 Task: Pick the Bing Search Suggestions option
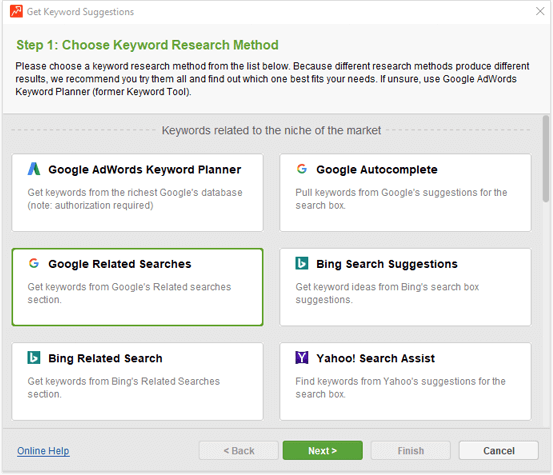405,287
